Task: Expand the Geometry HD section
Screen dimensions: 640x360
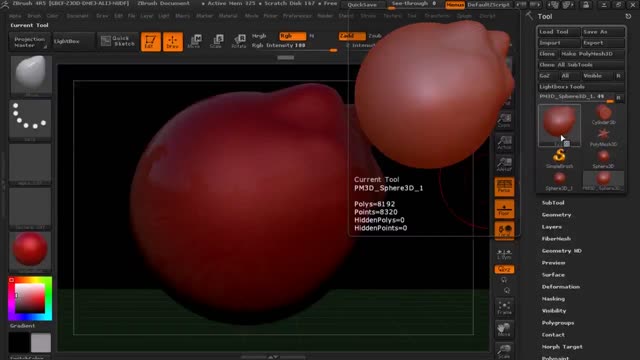Action: [x=562, y=251]
